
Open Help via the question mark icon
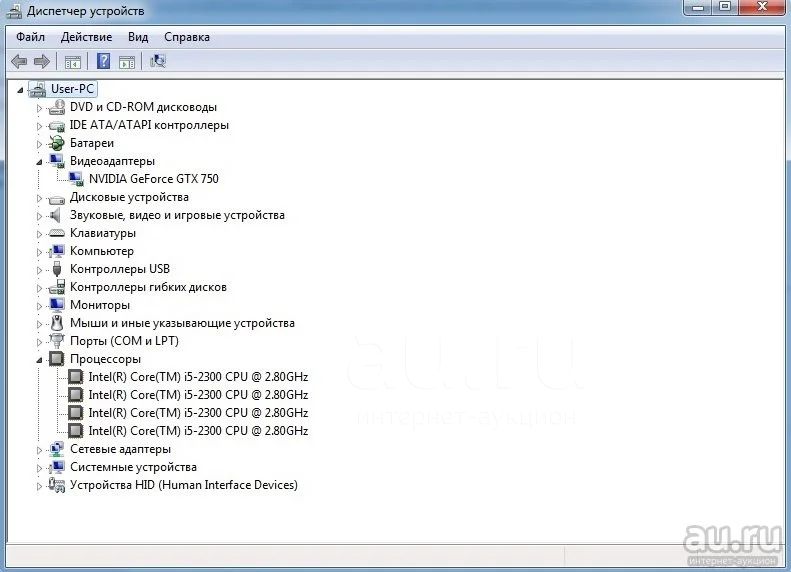(x=103, y=61)
